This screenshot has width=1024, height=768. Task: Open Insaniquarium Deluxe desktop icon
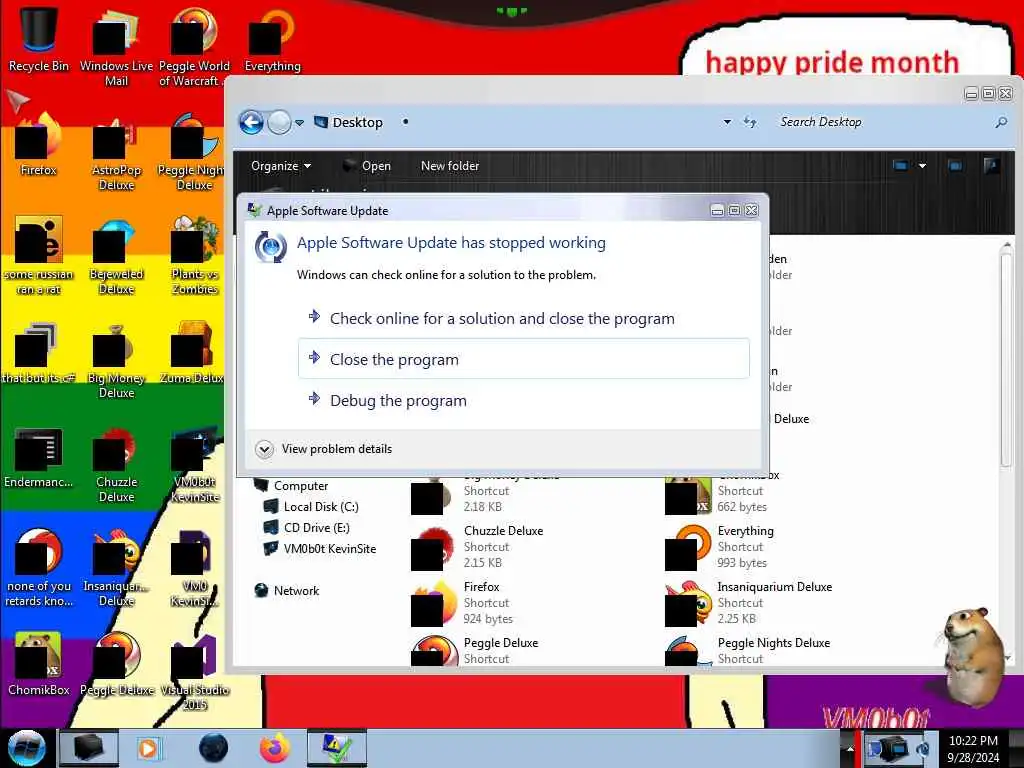click(116, 568)
